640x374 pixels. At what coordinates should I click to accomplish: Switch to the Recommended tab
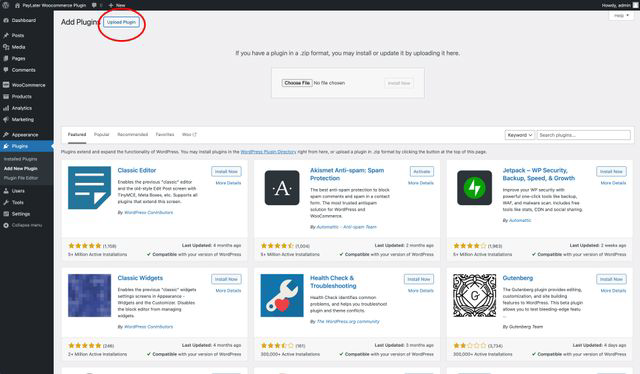133,134
